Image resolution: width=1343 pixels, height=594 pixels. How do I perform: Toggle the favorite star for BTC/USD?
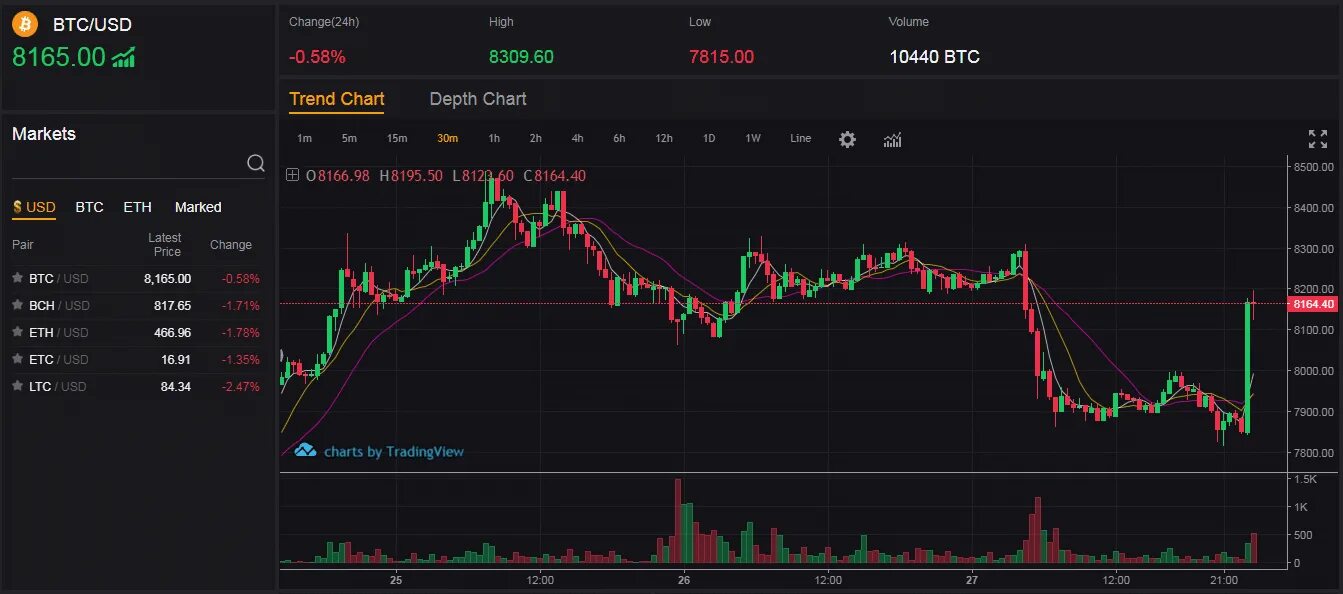pos(17,278)
